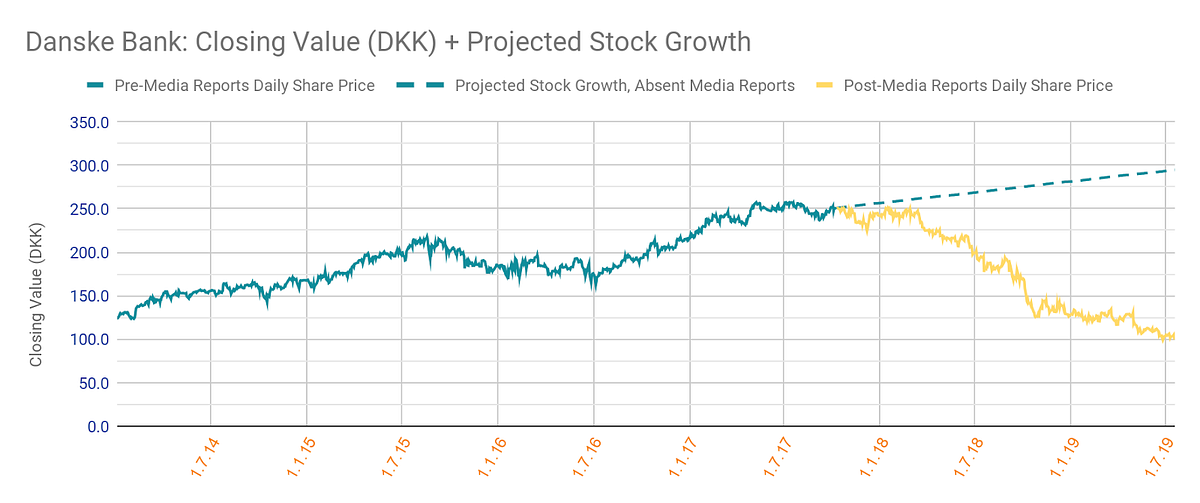Select the Post-Media Reports legend label
1200x503 pixels.
click(978, 86)
